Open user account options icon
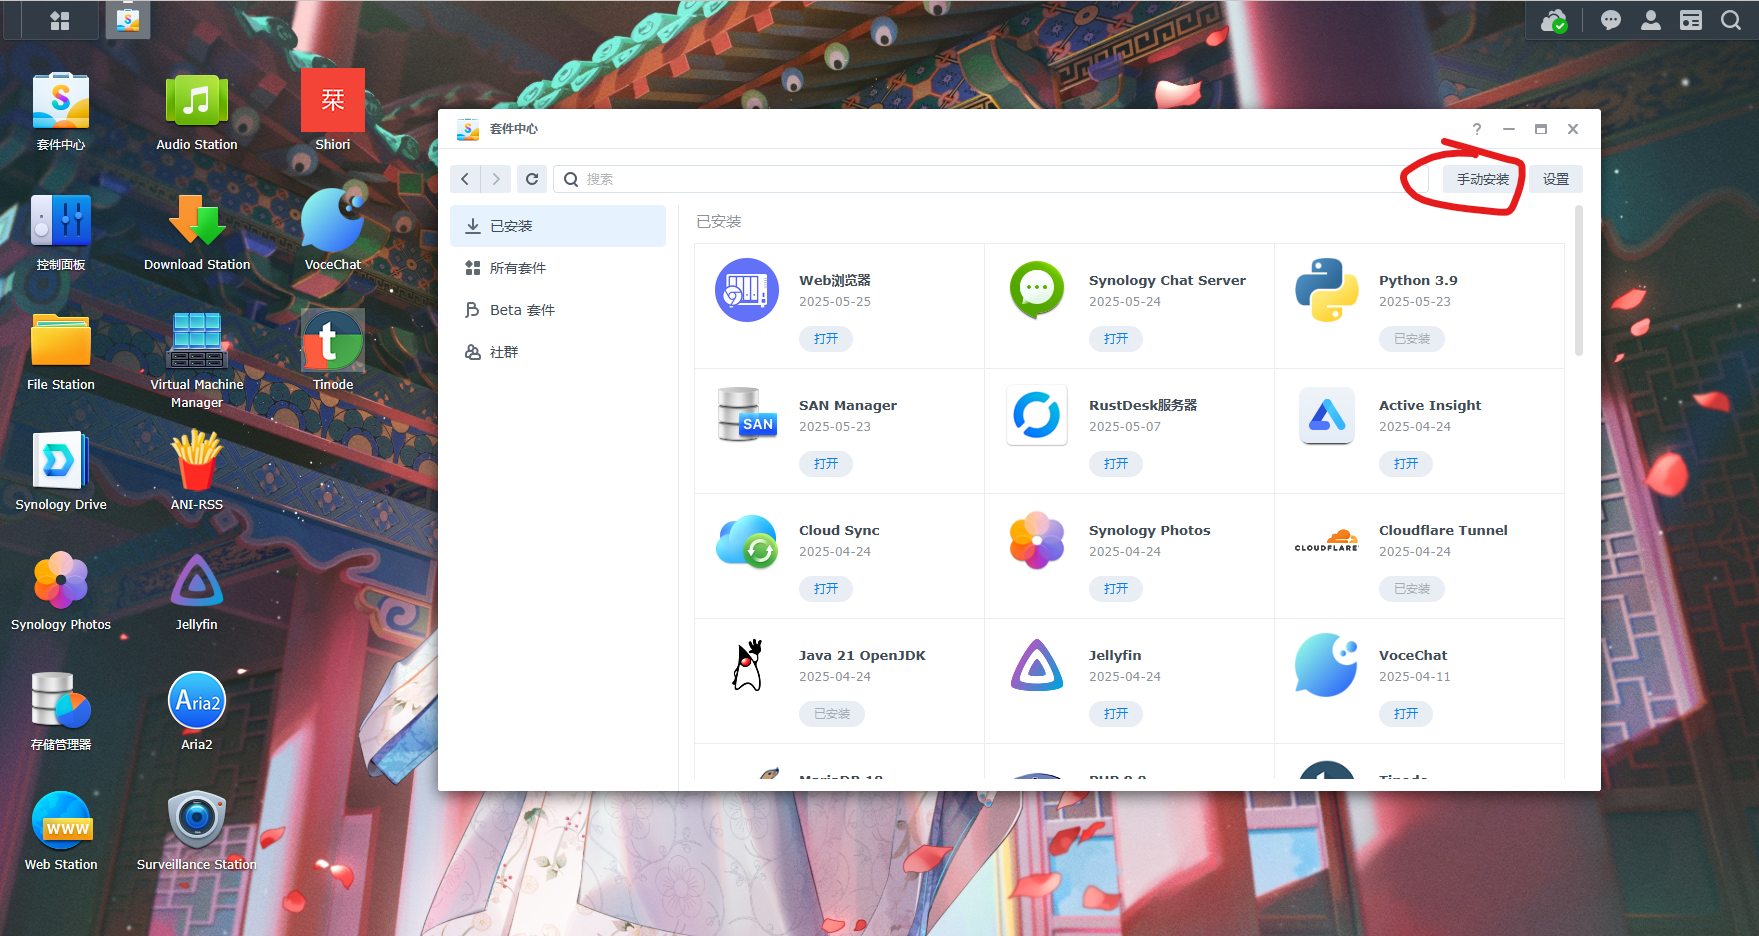The height and width of the screenshot is (936, 1759). pos(1651,20)
